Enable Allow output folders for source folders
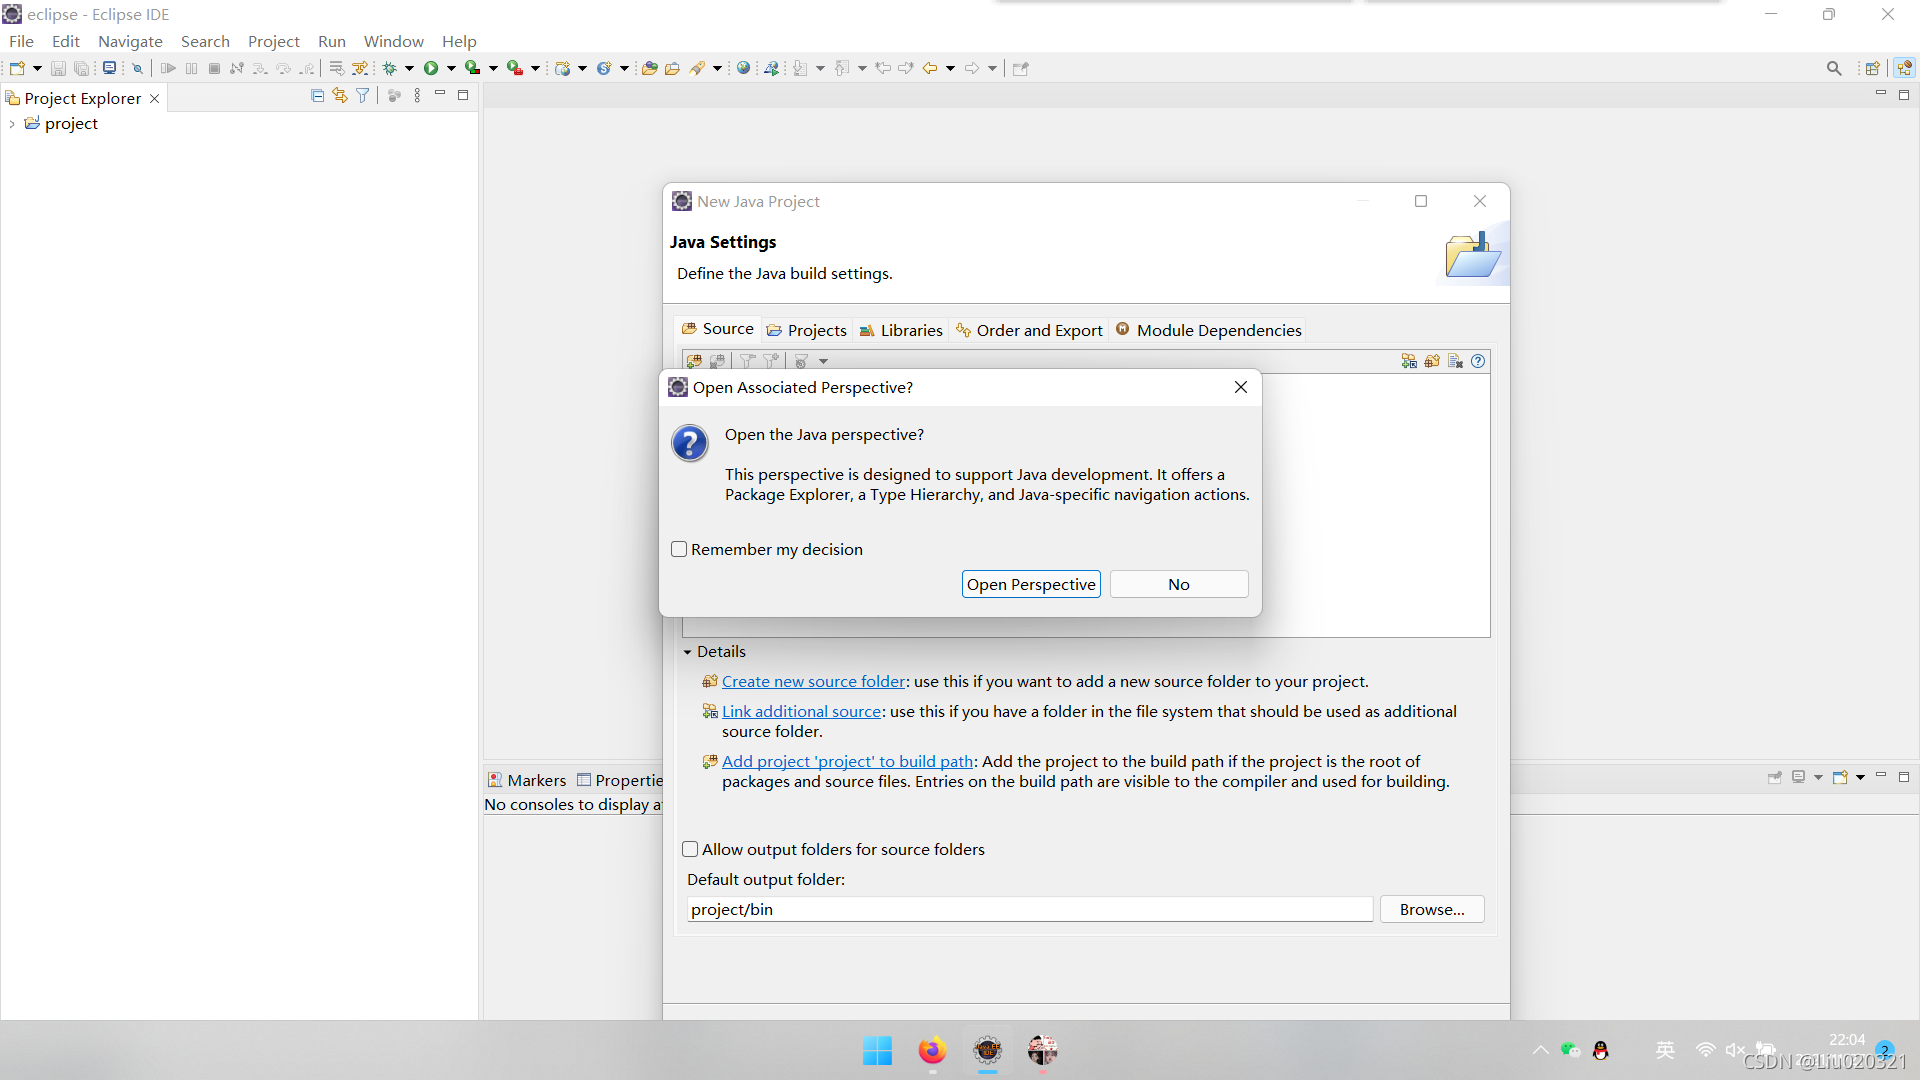Screen dimensions: 1920x1080 click(690, 849)
